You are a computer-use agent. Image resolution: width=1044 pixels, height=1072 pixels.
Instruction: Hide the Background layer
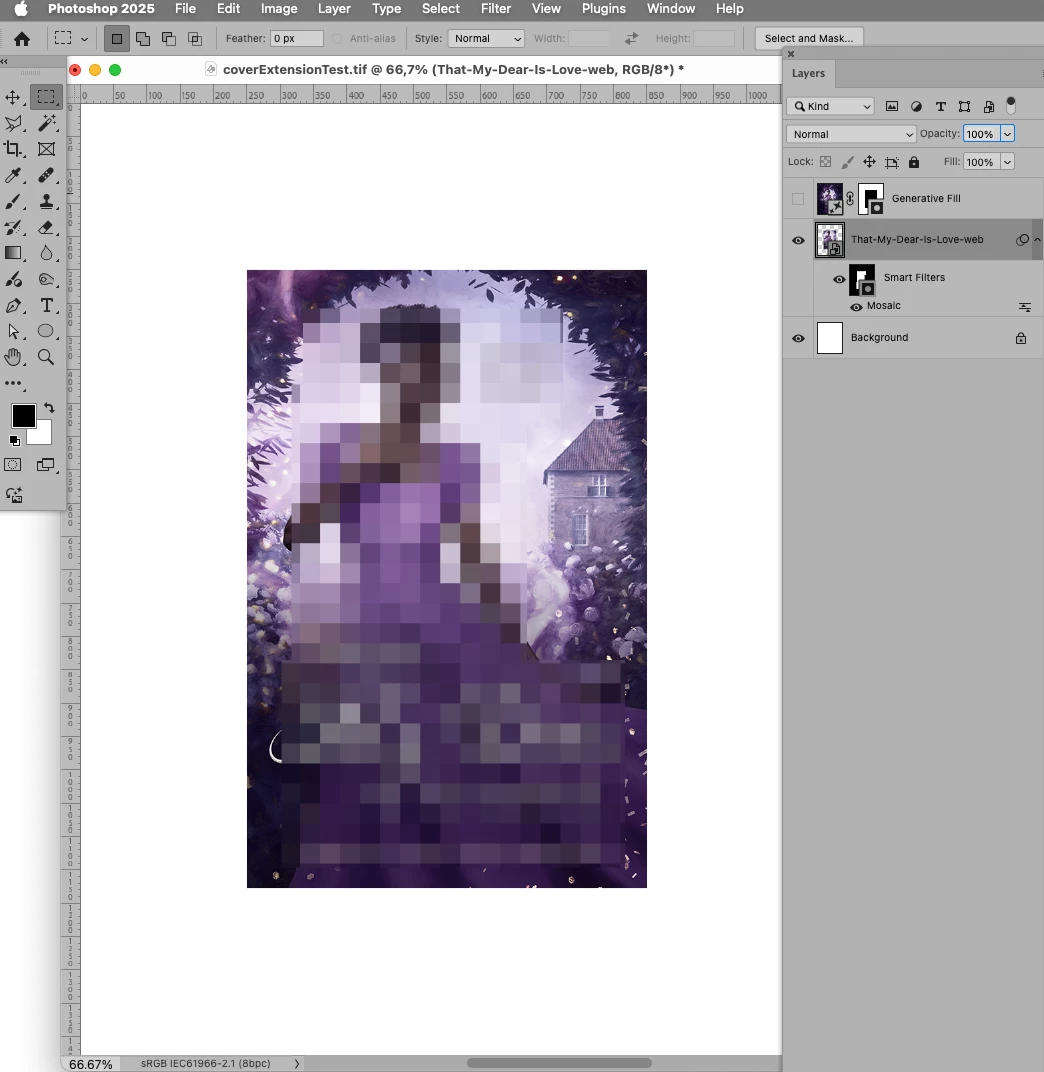point(798,338)
